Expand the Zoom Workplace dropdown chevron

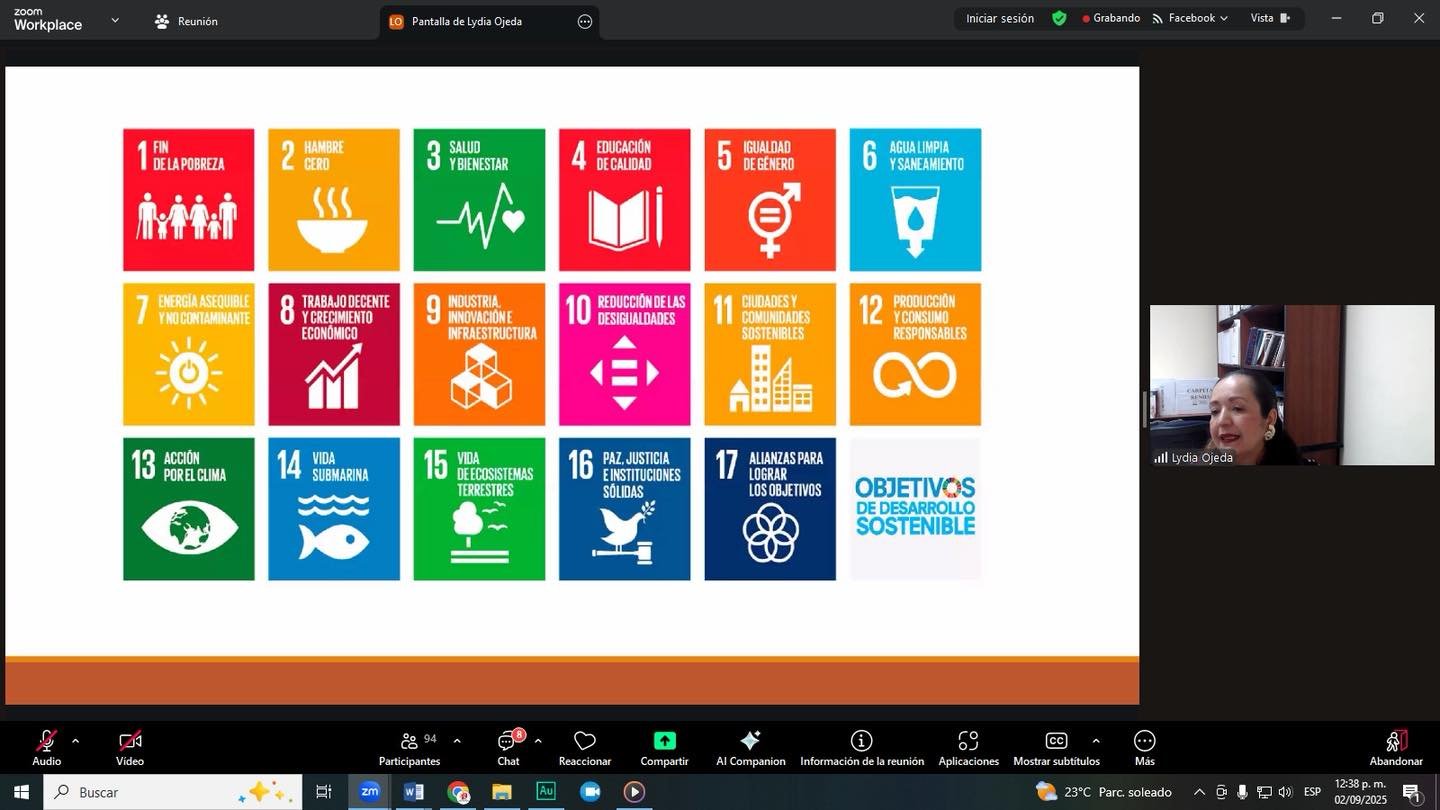click(x=114, y=20)
